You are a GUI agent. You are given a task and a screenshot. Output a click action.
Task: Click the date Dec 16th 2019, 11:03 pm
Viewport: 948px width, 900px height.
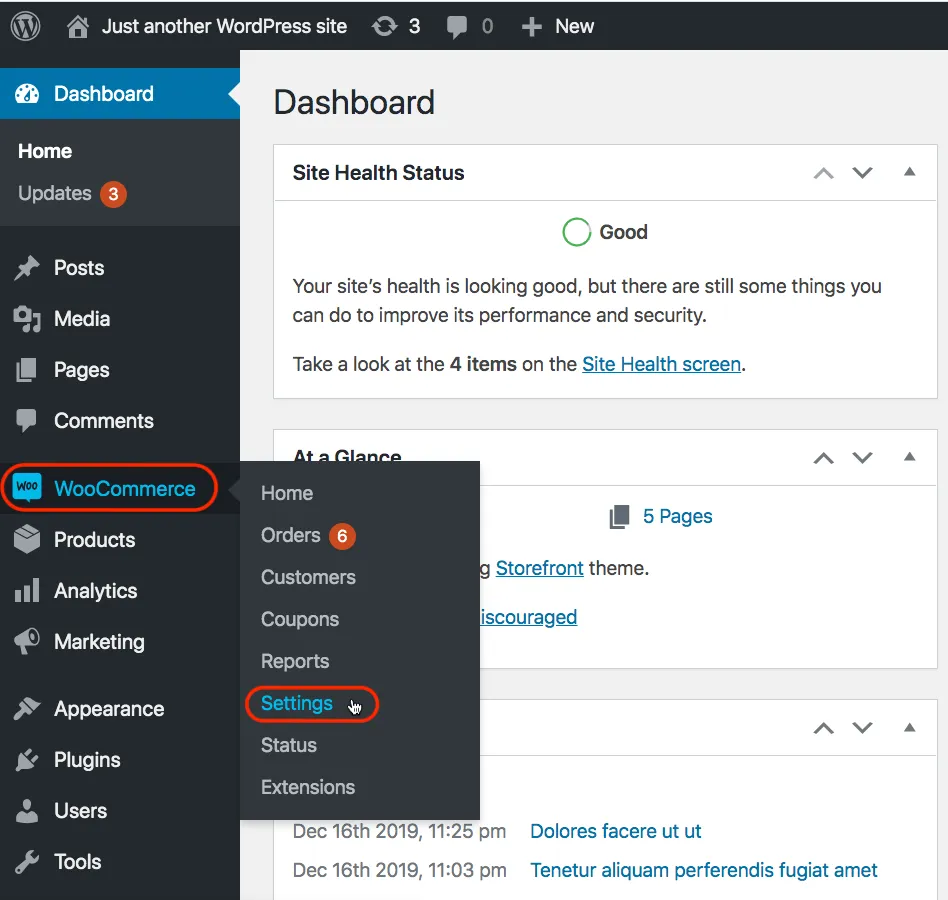[399, 870]
